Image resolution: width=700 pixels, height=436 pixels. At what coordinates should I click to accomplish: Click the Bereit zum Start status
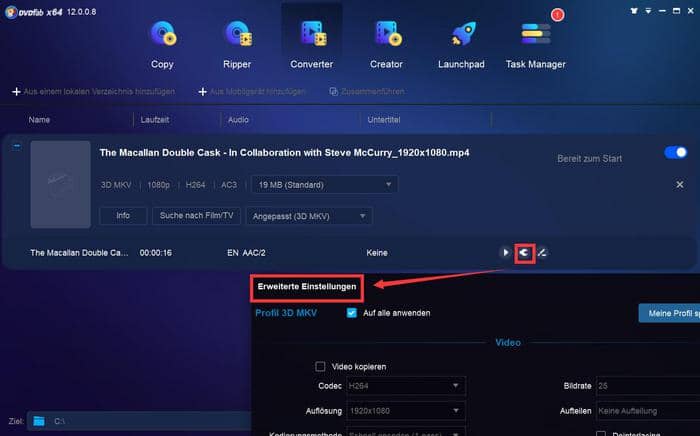[x=589, y=158]
